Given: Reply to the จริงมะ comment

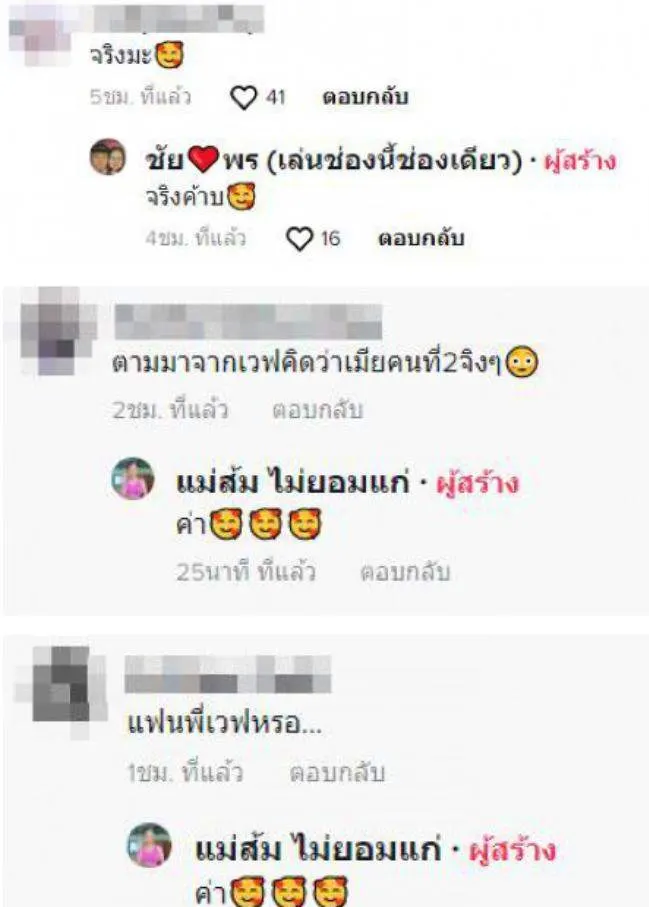Looking at the screenshot, I should (365, 97).
